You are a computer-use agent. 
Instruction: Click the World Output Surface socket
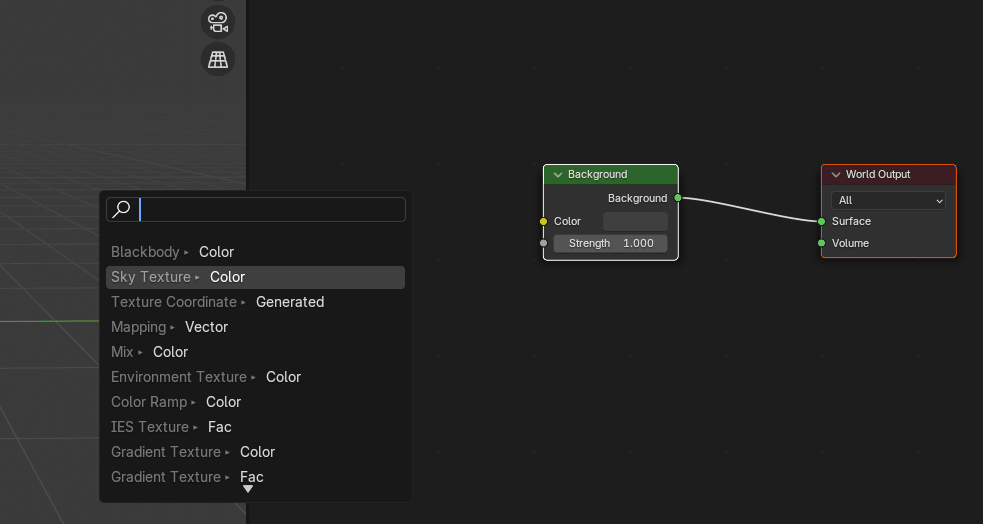click(822, 221)
